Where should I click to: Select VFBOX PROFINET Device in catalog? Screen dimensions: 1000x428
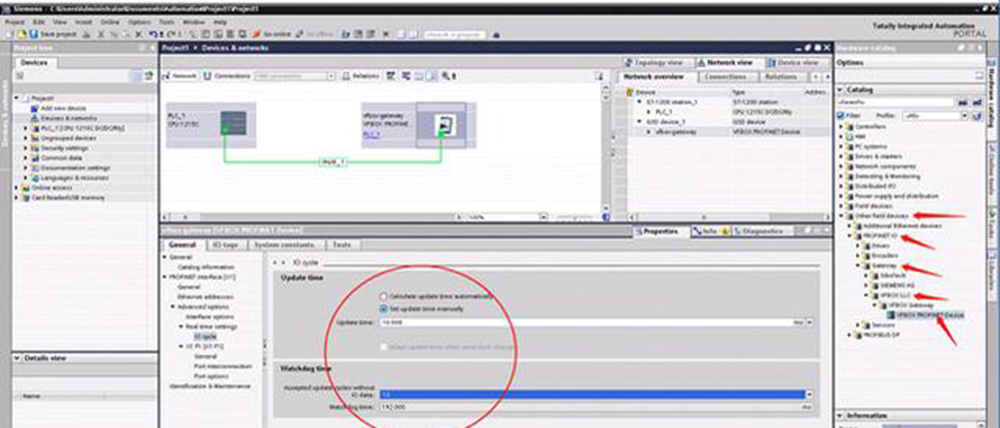[929, 314]
